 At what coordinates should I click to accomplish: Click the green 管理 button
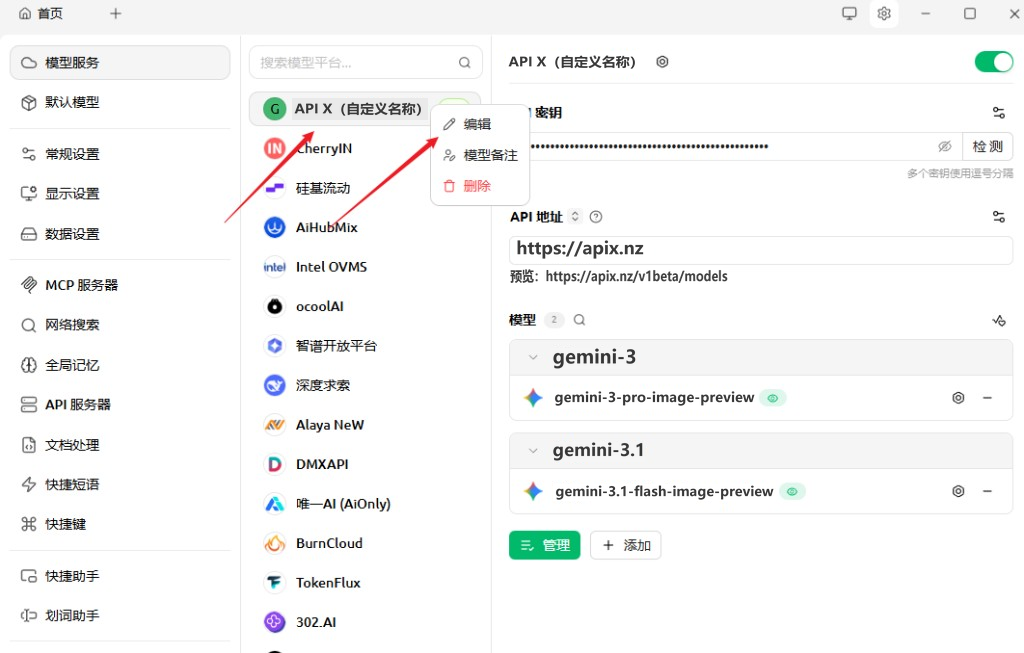click(545, 545)
